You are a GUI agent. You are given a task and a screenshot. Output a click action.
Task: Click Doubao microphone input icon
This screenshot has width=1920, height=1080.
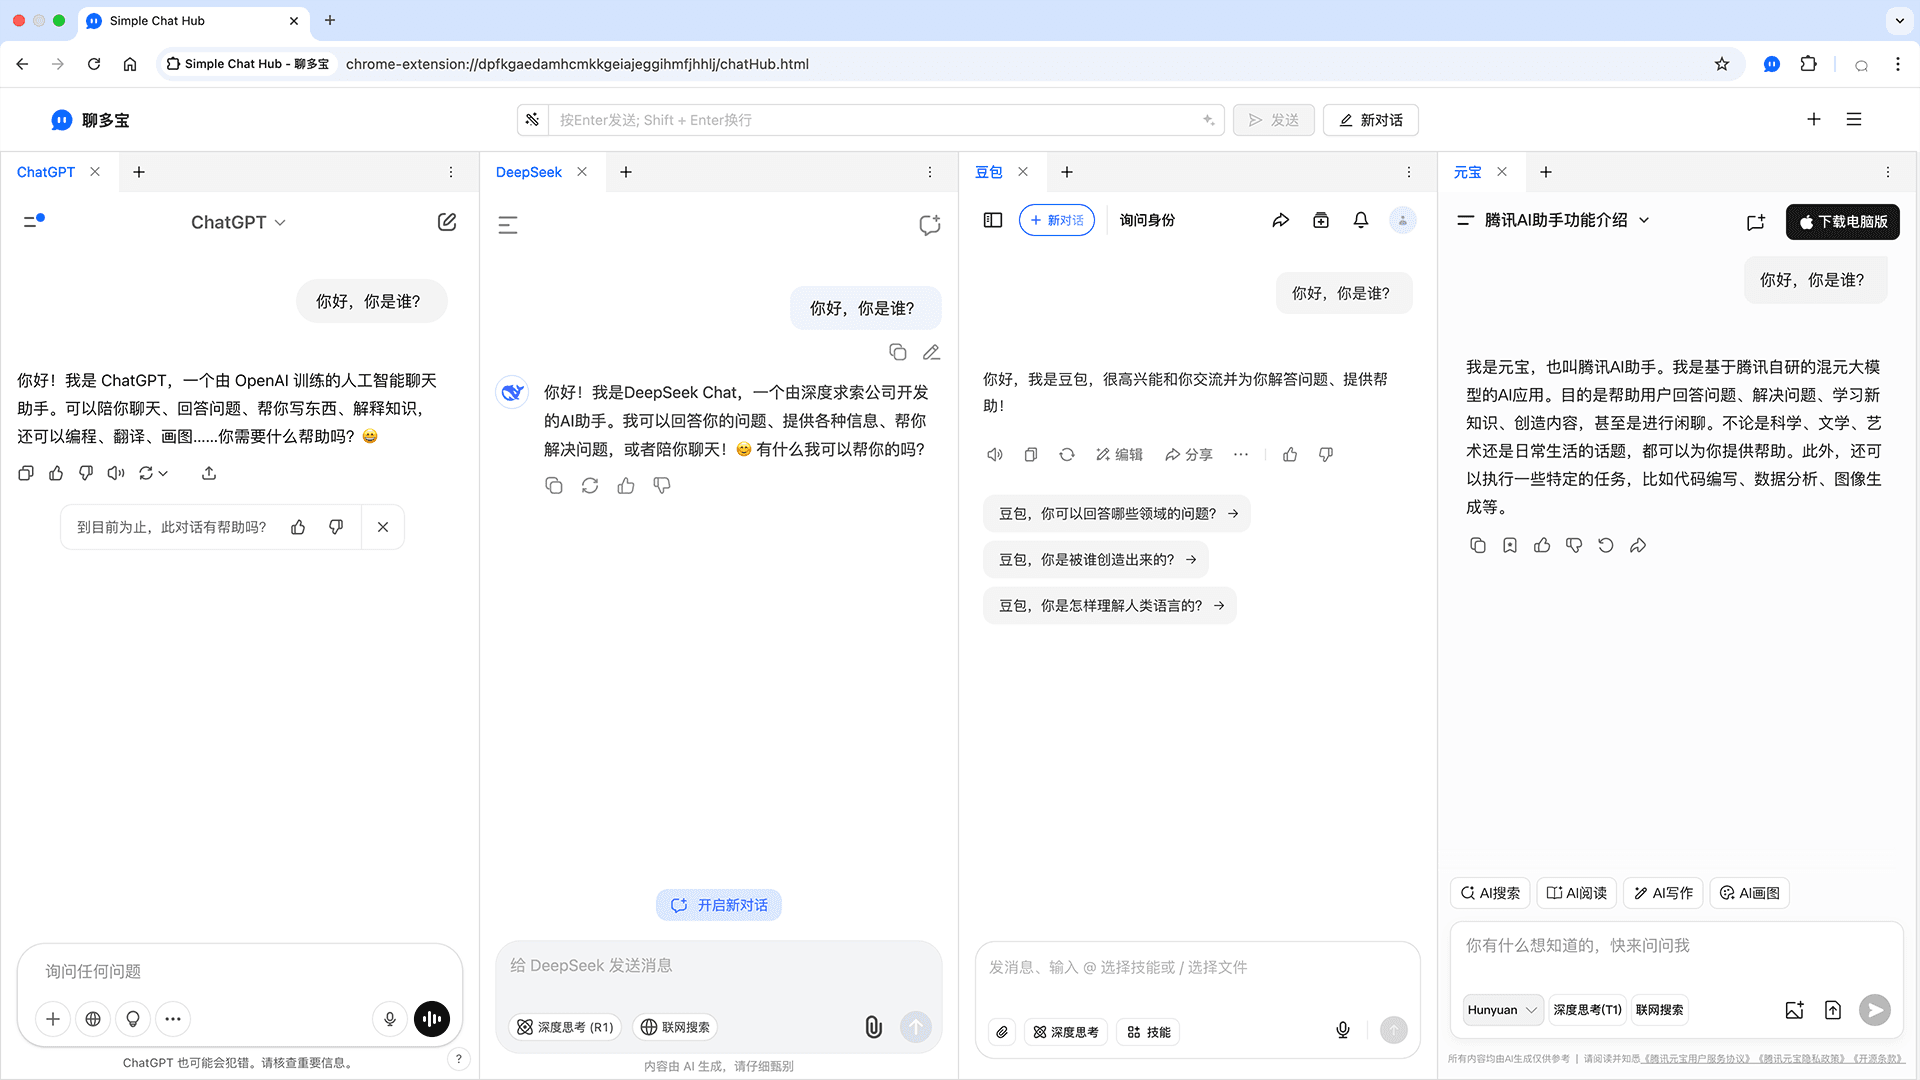(1343, 1030)
